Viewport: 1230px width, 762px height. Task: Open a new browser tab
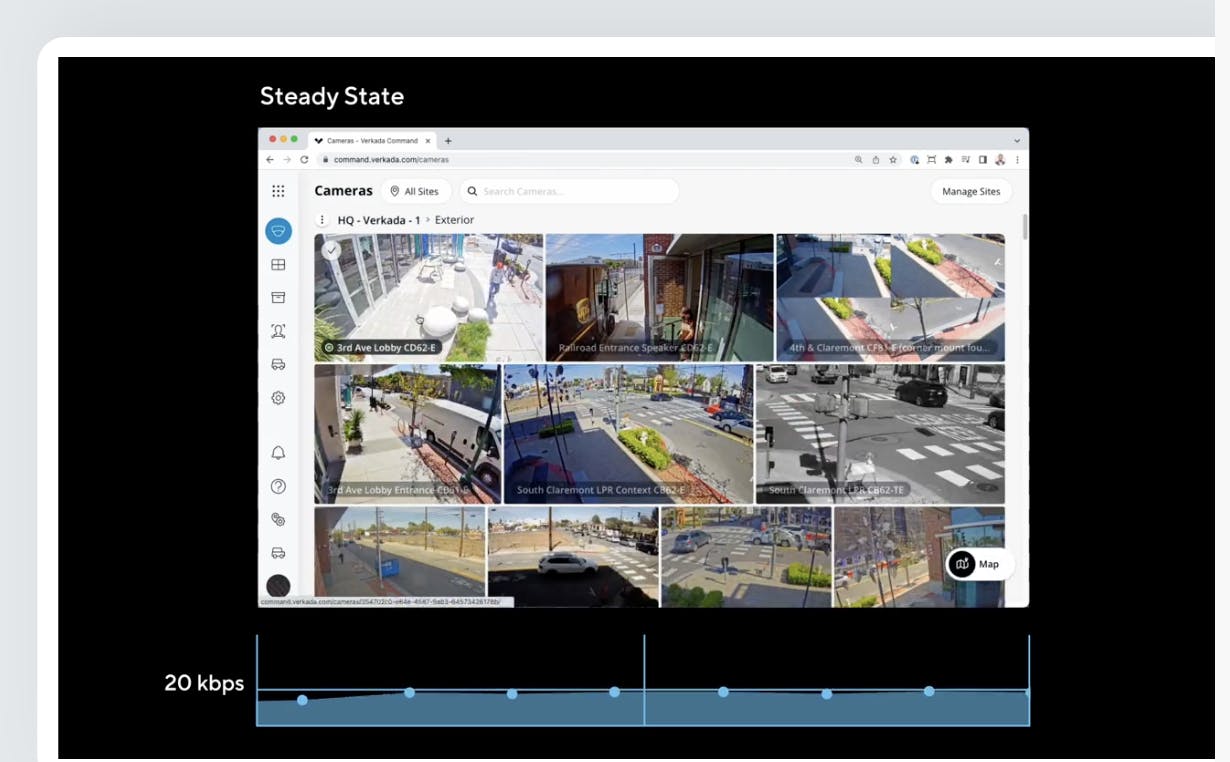448,141
